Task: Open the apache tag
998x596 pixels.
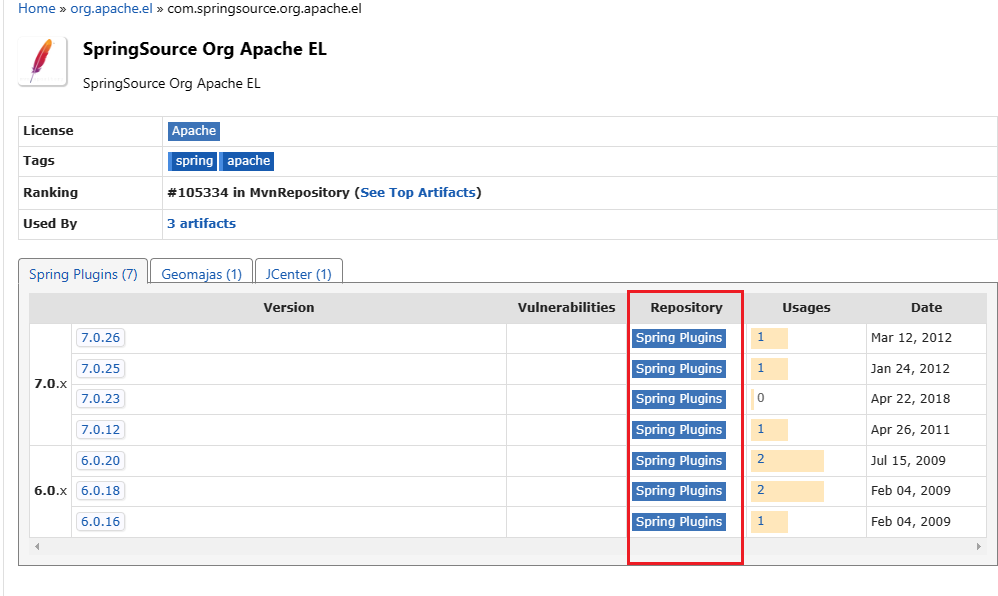Action: [247, 161]
